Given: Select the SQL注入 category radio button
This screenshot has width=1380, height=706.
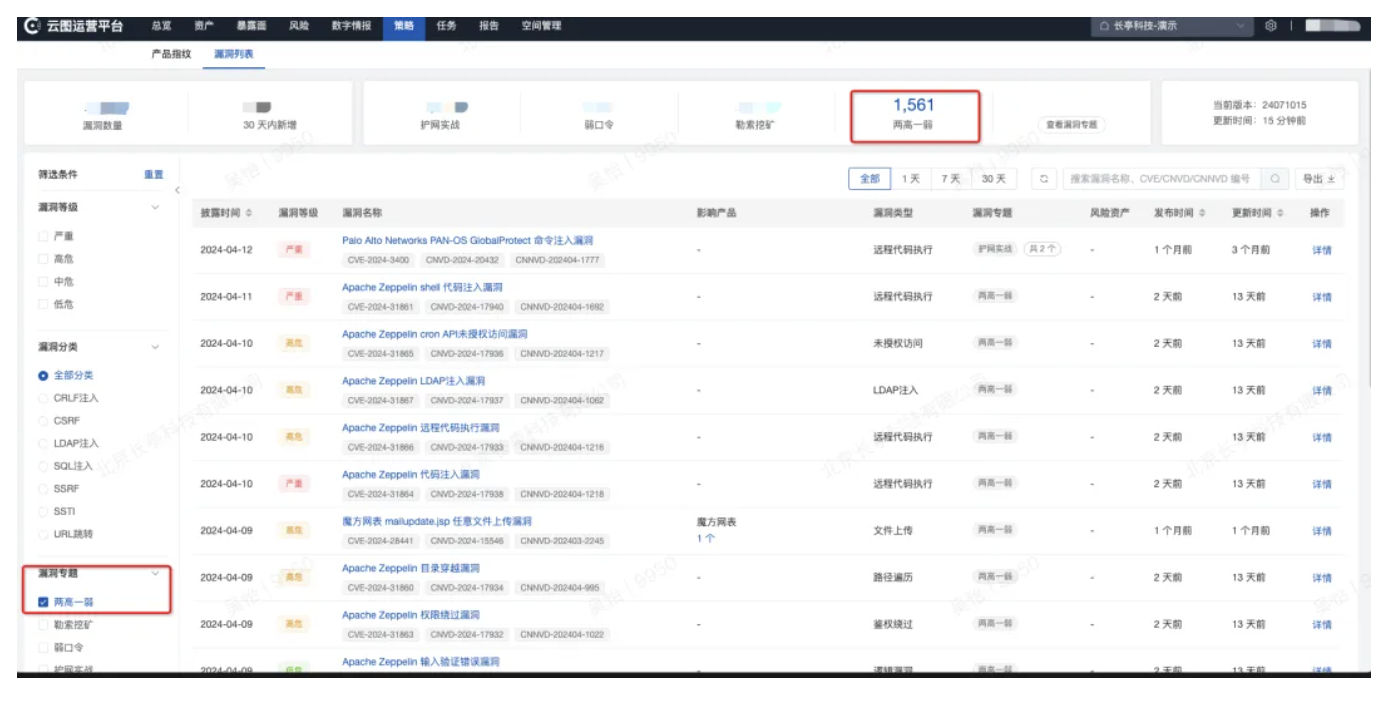Looking at the screenshot, I should coord(43,466).
